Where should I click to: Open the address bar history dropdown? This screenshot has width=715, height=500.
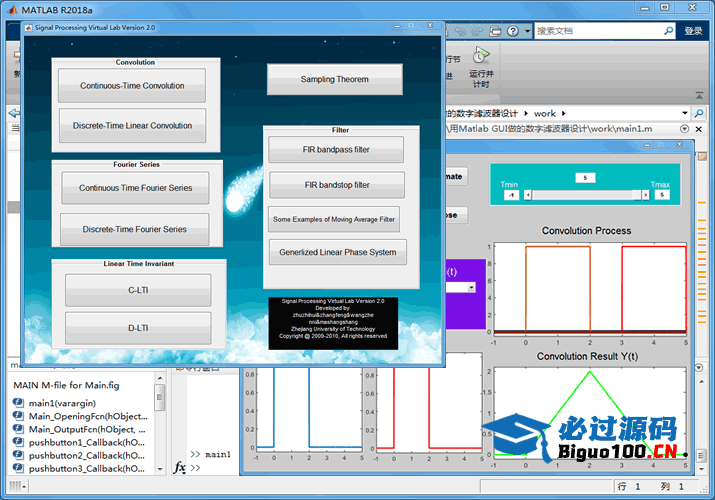[684, 113]
